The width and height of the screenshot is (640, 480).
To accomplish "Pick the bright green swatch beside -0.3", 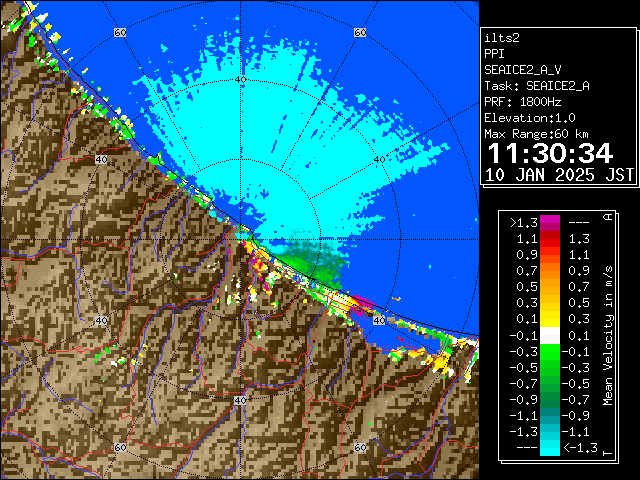I will tap(550, 351).
